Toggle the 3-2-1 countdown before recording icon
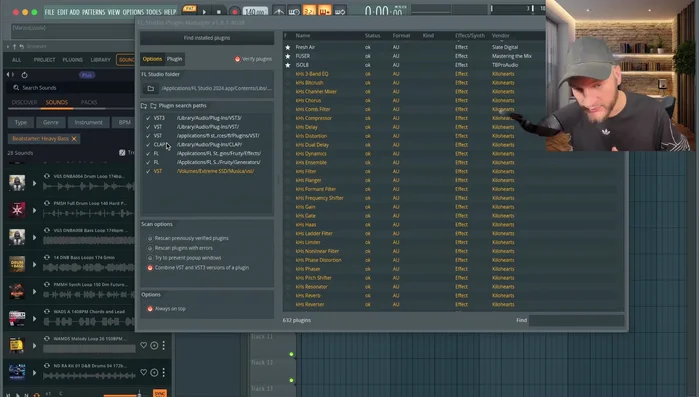The image size is (699, 397). point(309,11)
